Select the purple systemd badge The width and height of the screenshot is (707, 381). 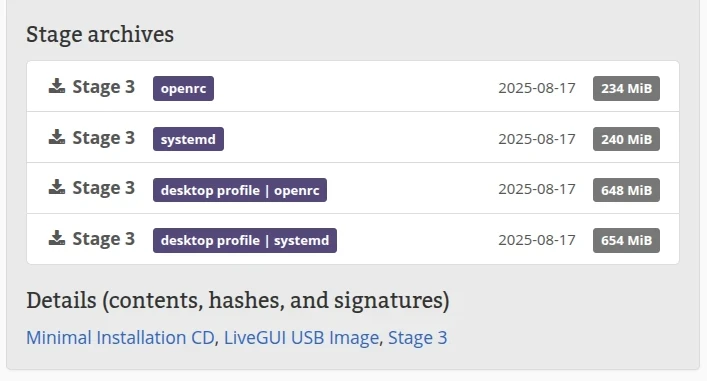tap(188, 139)
